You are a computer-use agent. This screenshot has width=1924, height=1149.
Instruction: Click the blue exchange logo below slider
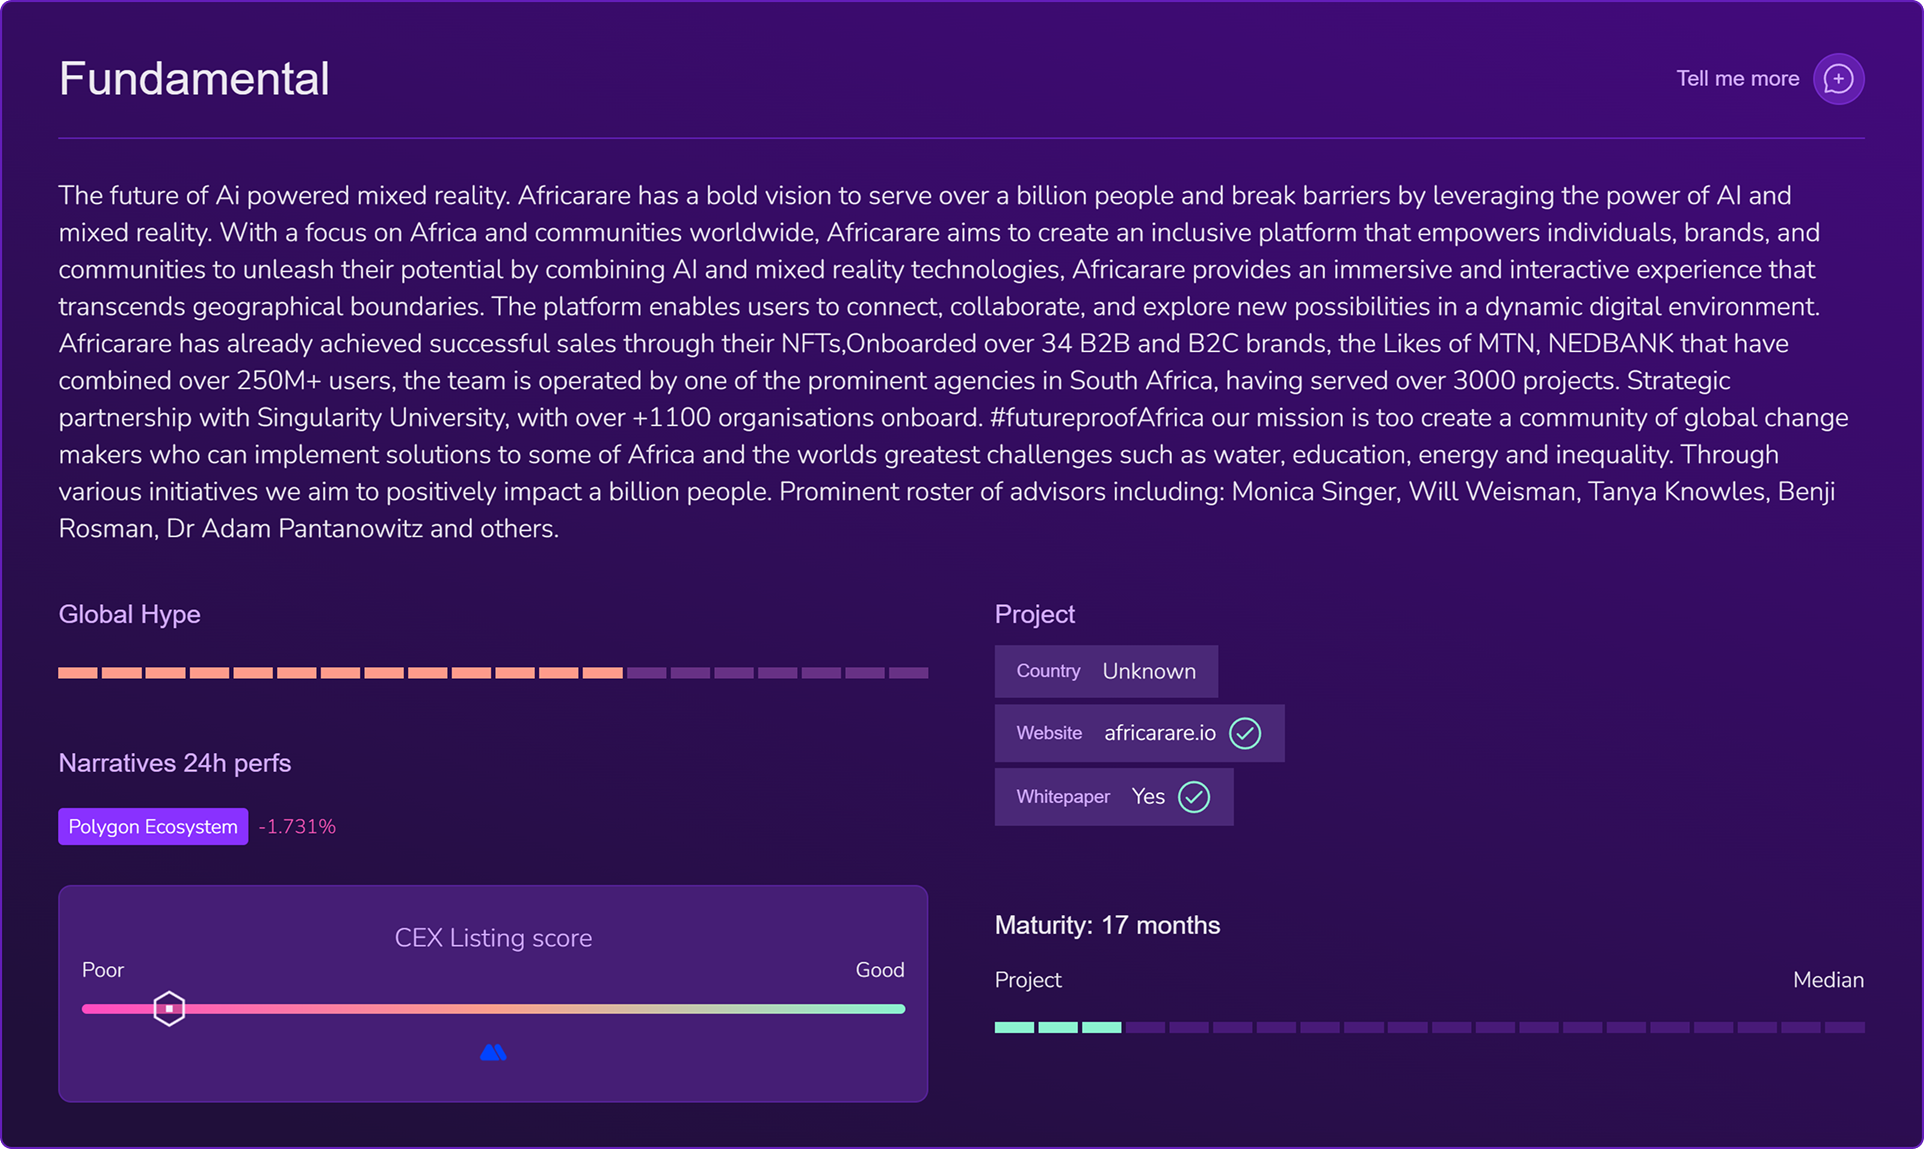click(493, 1052)
